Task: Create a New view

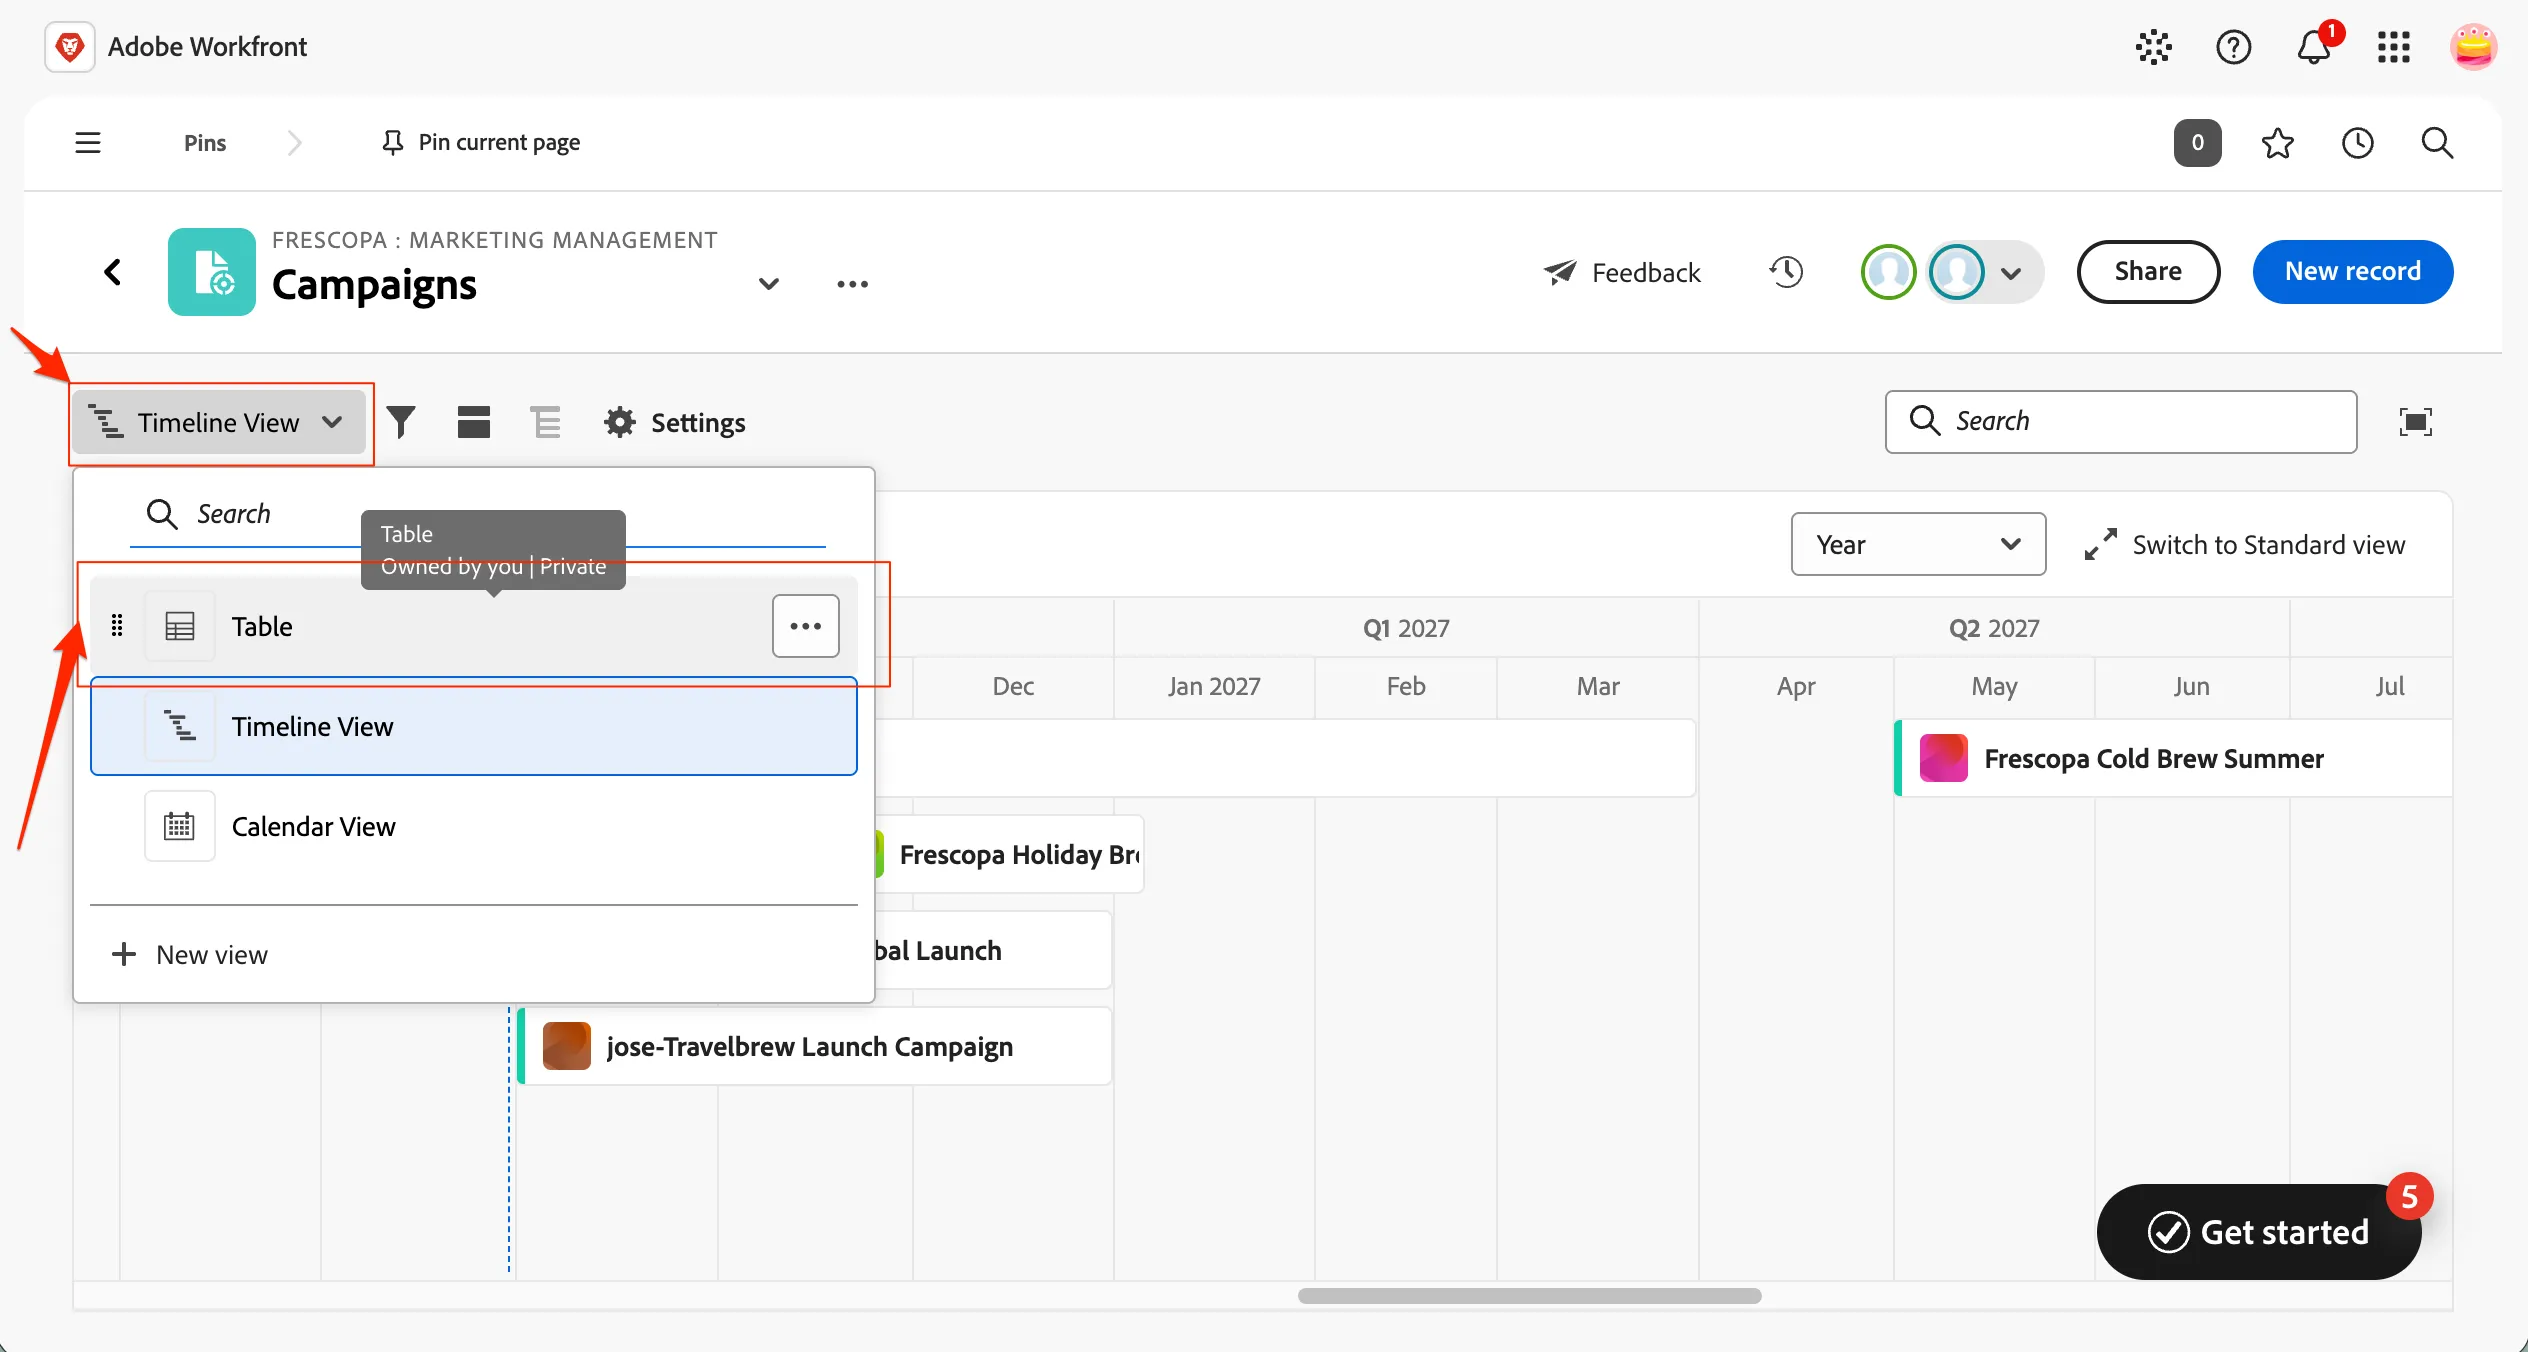Action: (x=189, y=954)
